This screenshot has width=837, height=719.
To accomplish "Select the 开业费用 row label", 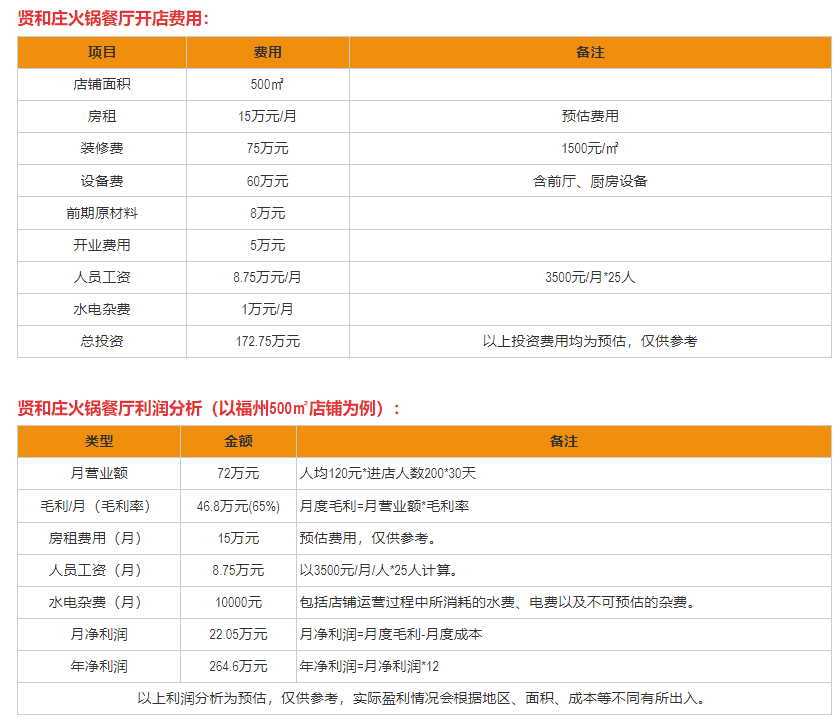I will point(102,246).
